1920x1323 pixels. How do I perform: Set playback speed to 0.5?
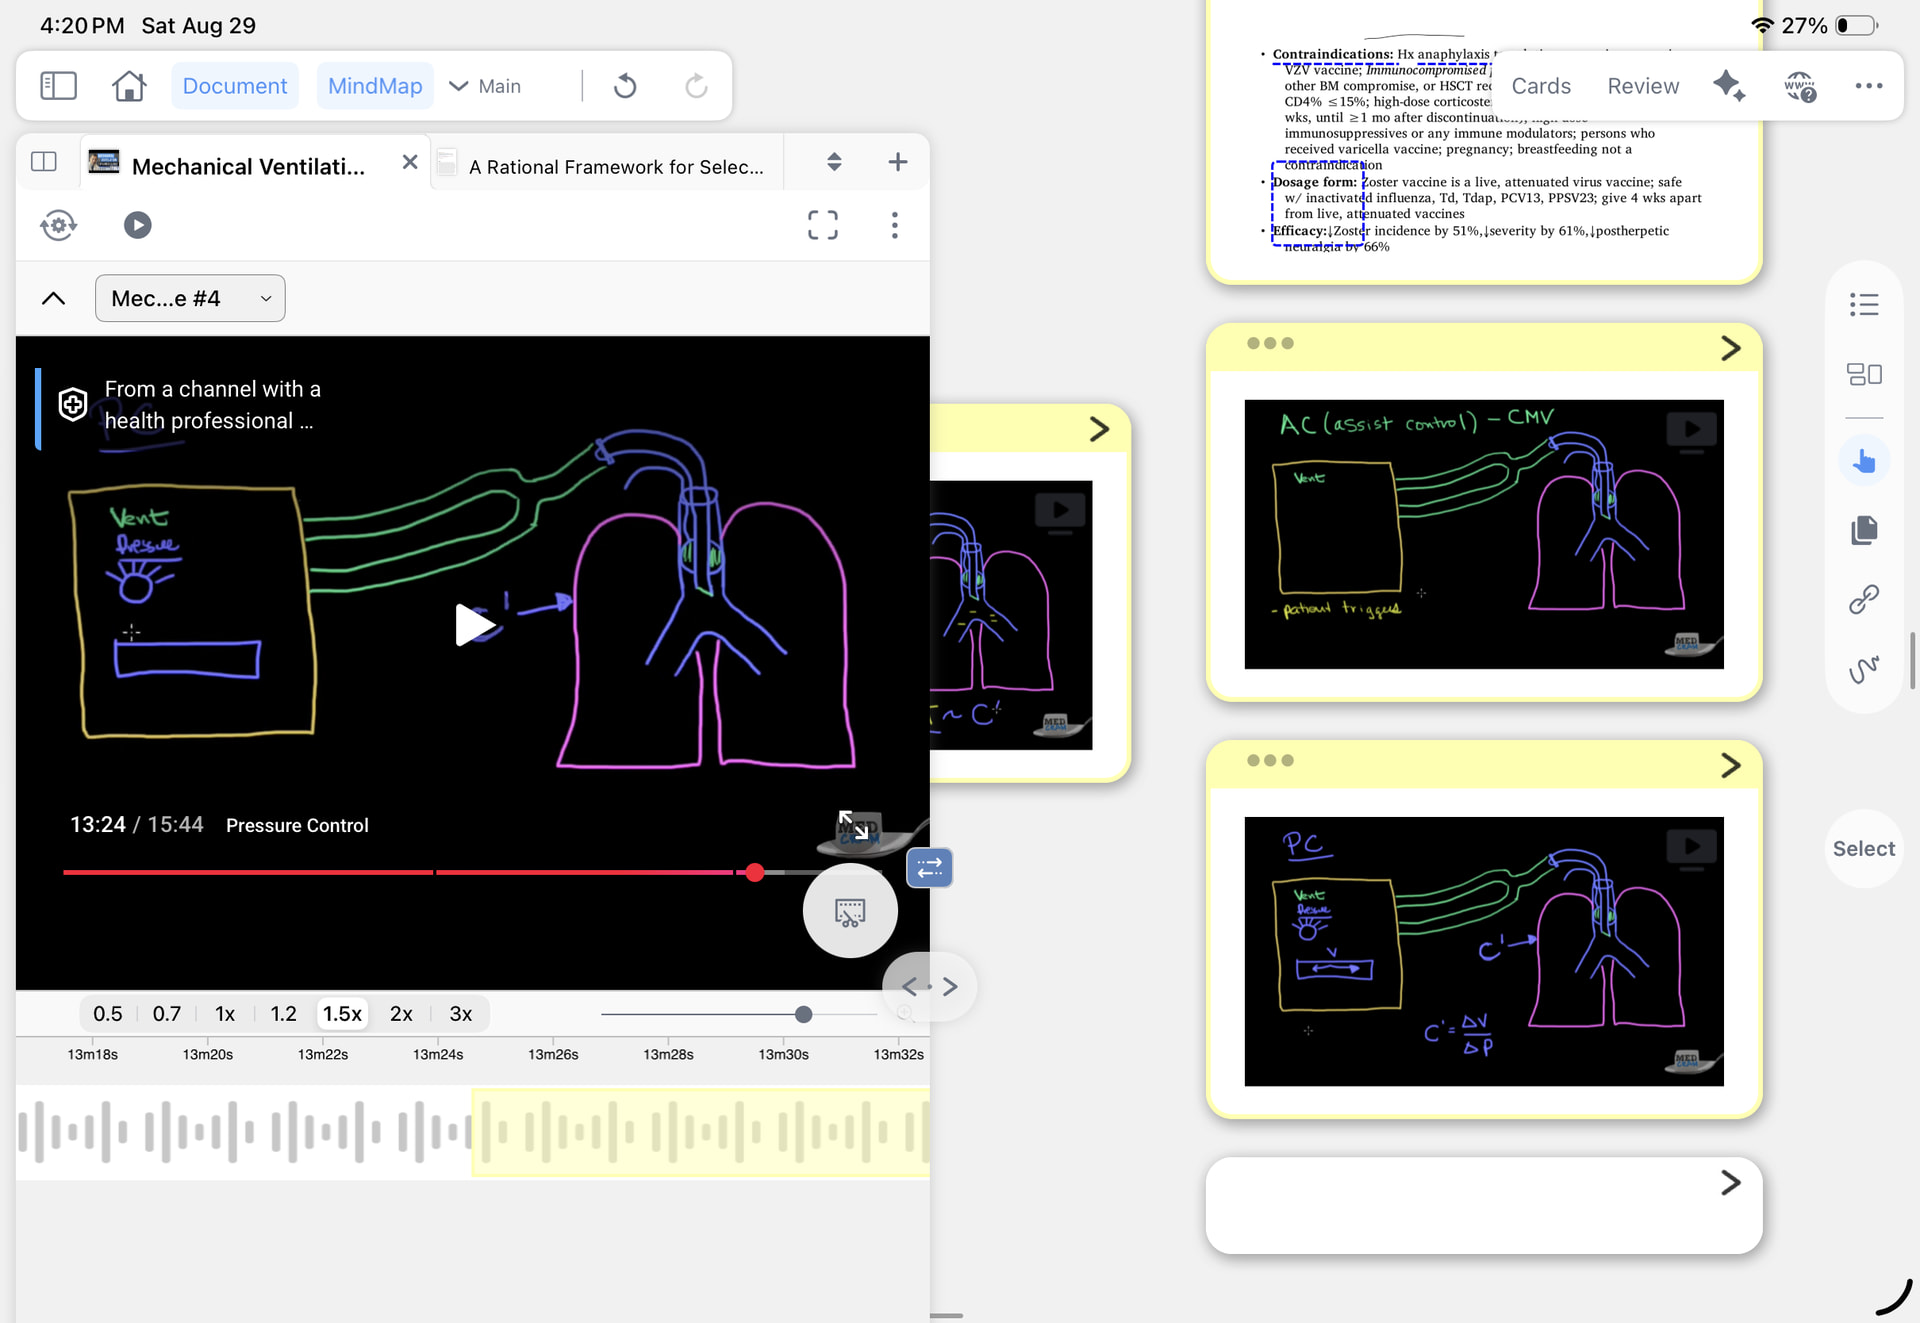(107, 1014)
